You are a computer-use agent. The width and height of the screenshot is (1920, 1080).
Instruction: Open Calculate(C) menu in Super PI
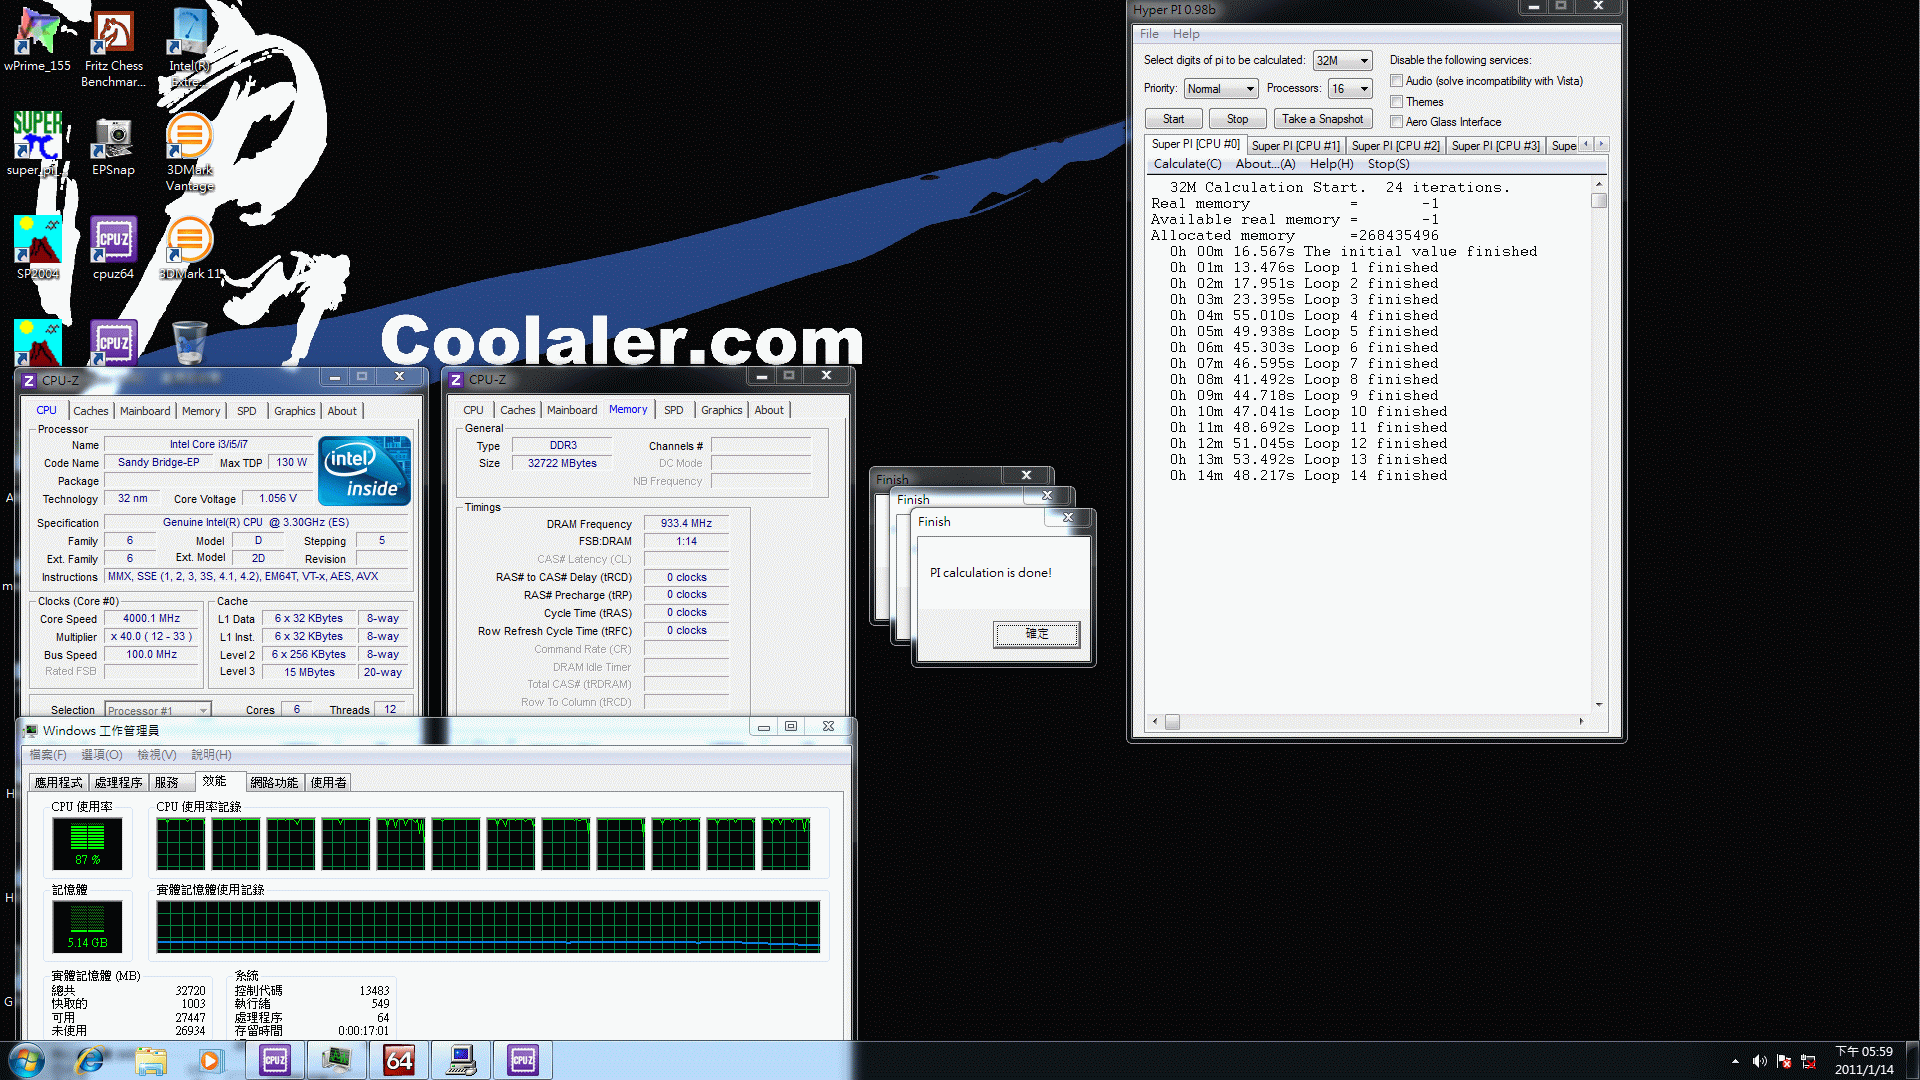click(x=1187, y=164)
